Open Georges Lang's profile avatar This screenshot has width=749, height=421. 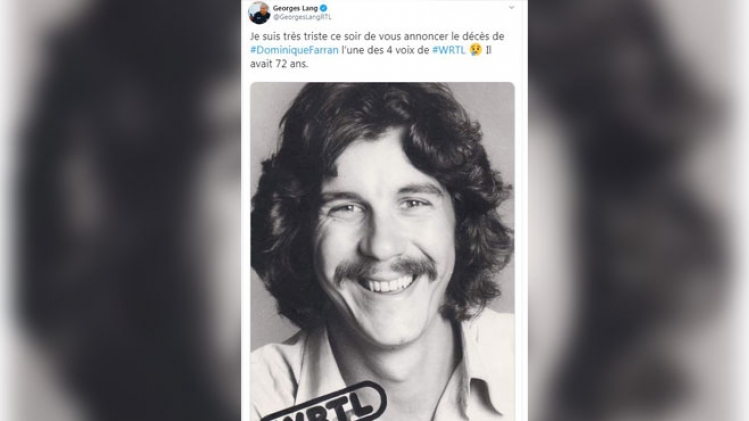coord(259,12)
